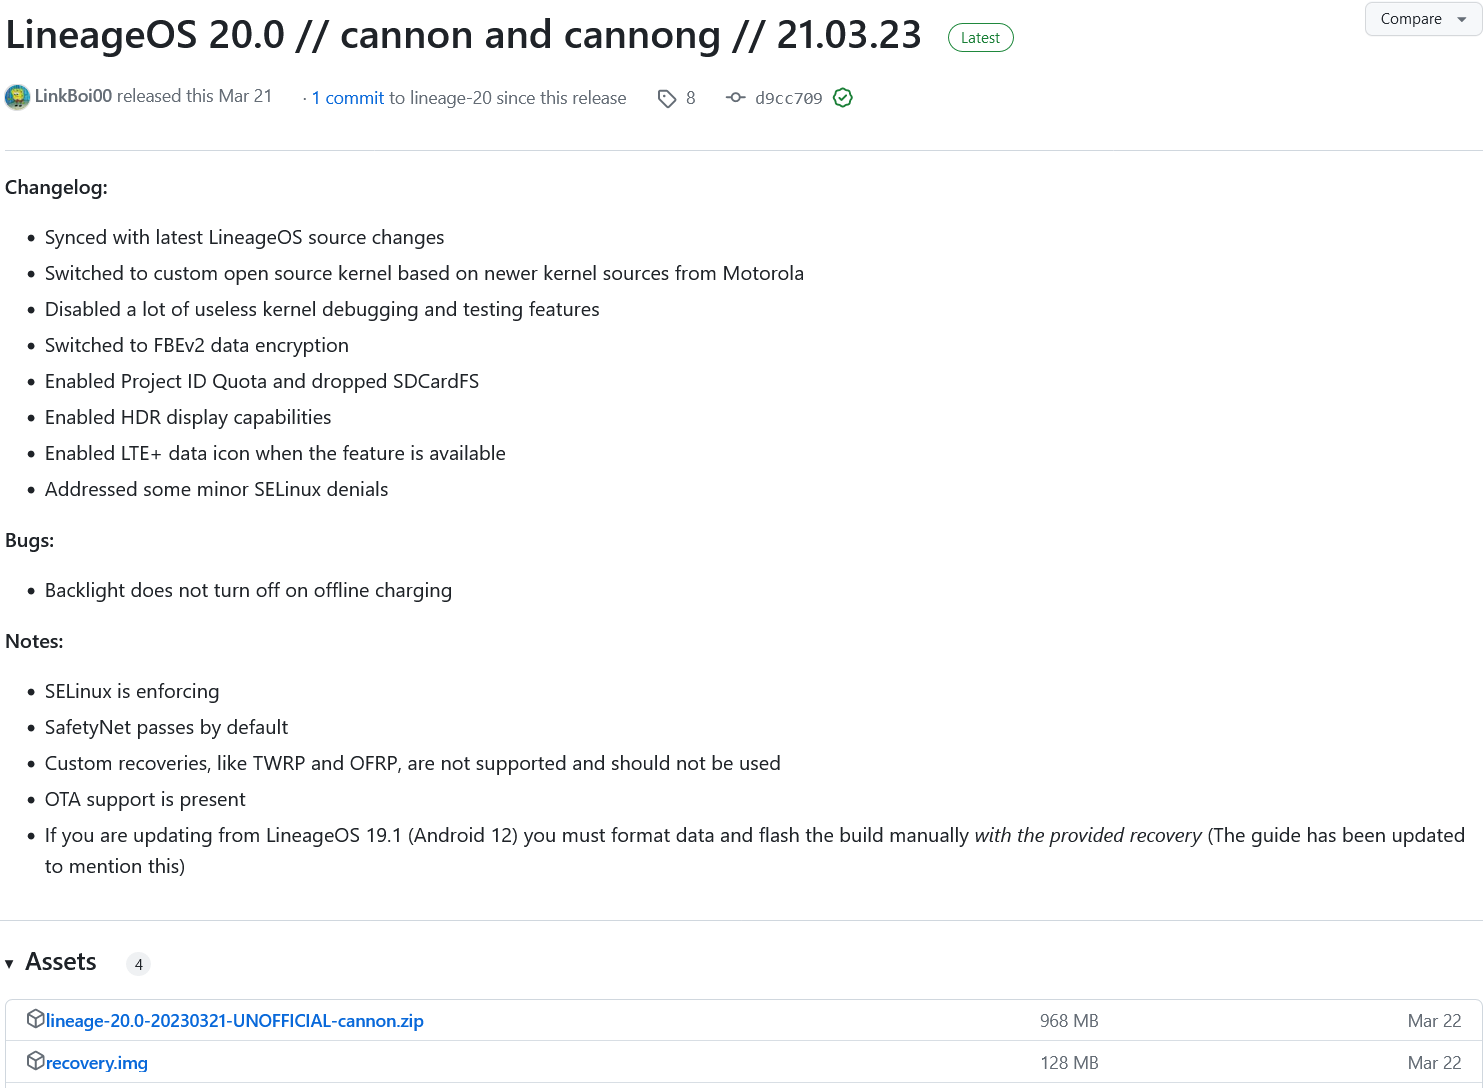1483x1088 pixels.
Task: Click the green verified checkmark icon
Action: coord(843,97)
